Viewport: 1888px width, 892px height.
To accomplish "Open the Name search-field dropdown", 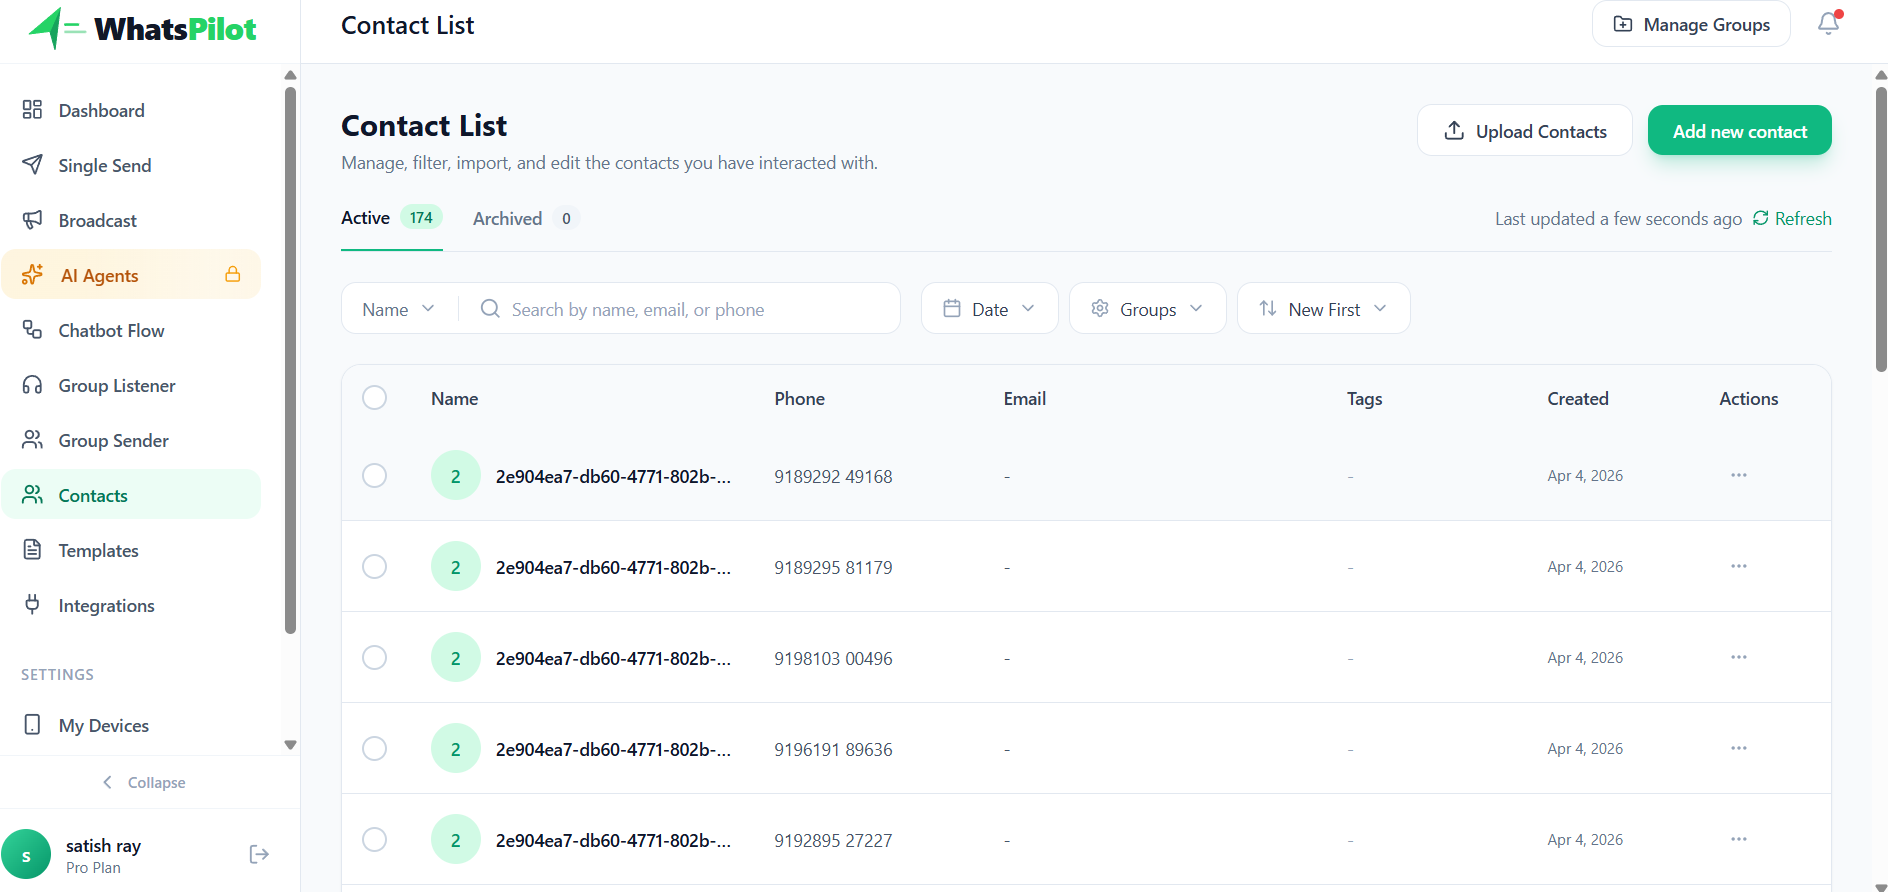I will [x=398, y=309].
